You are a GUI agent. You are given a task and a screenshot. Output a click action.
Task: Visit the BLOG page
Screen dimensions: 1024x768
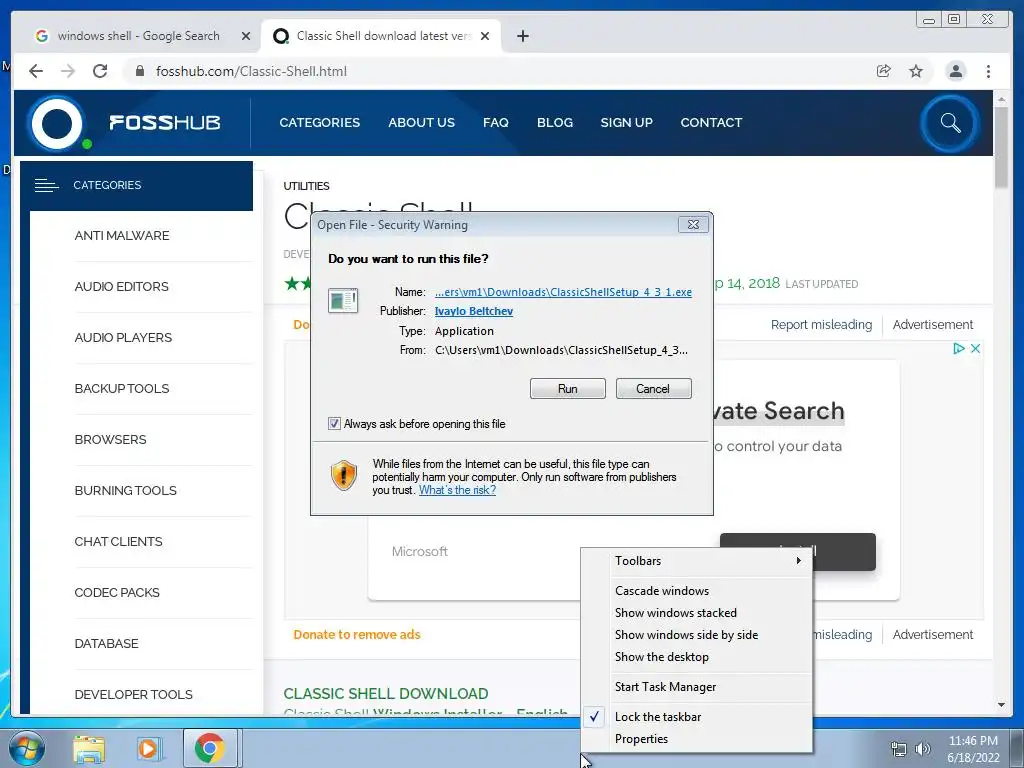pyautogui.click(x=554, y=123)
